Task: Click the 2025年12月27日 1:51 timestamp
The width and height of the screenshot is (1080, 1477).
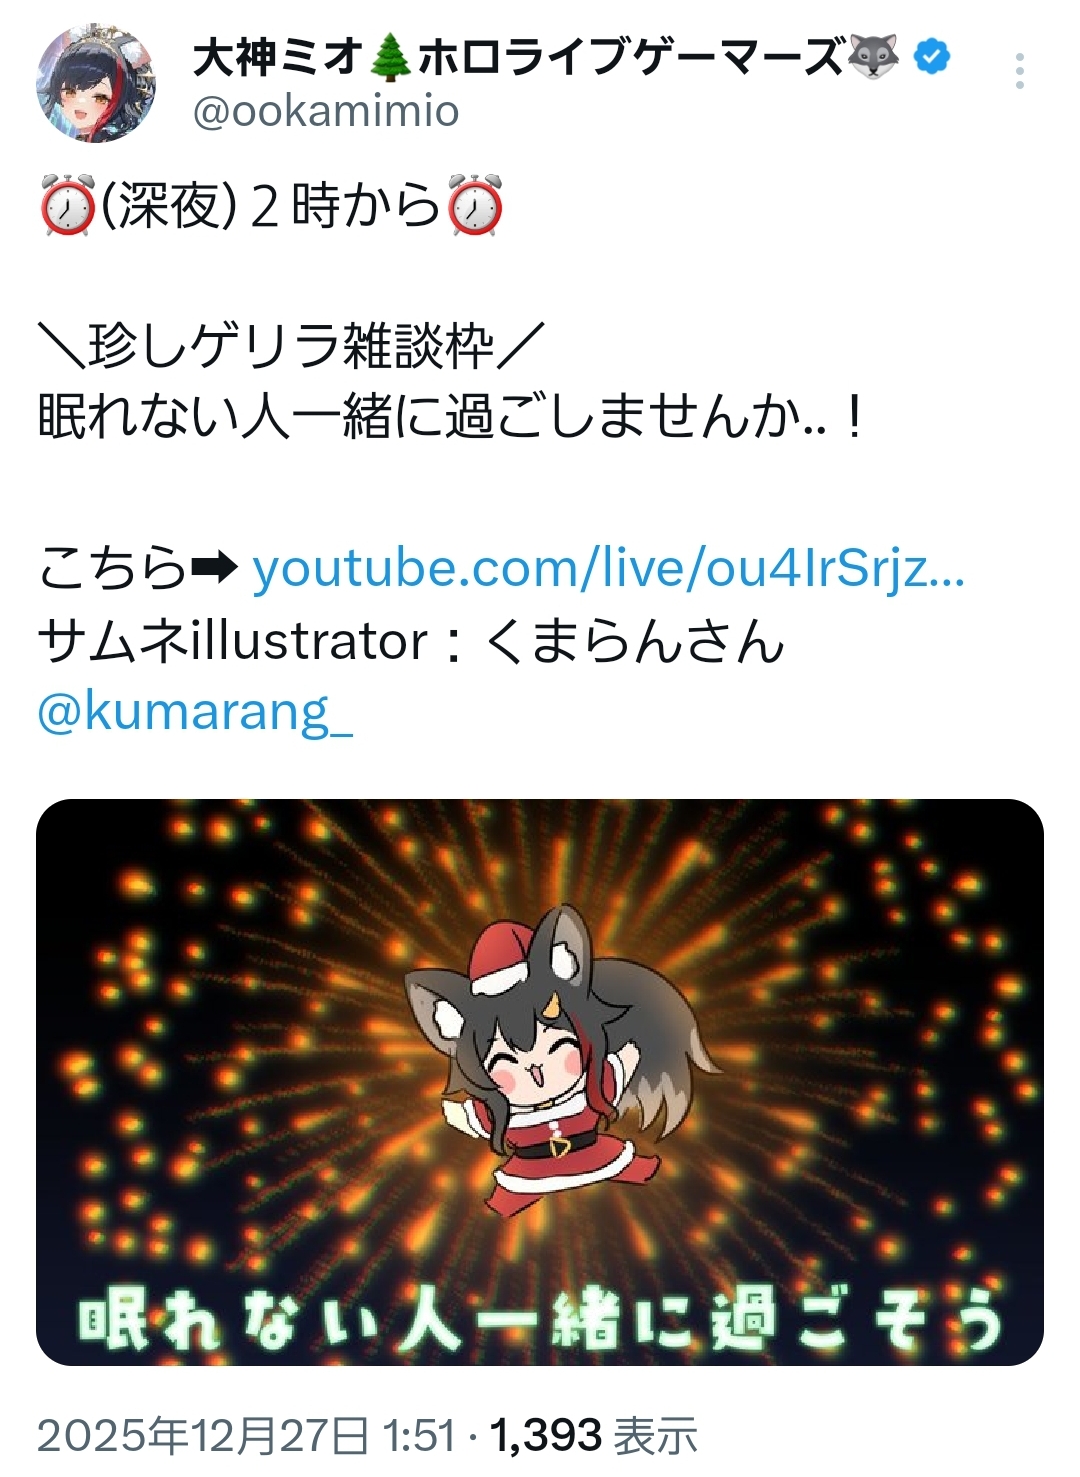Action: 246,1436
